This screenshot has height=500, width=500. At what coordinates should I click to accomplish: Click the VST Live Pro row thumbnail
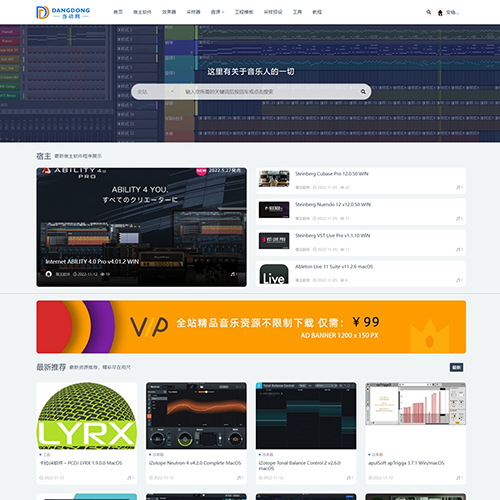tap(274, 241)
